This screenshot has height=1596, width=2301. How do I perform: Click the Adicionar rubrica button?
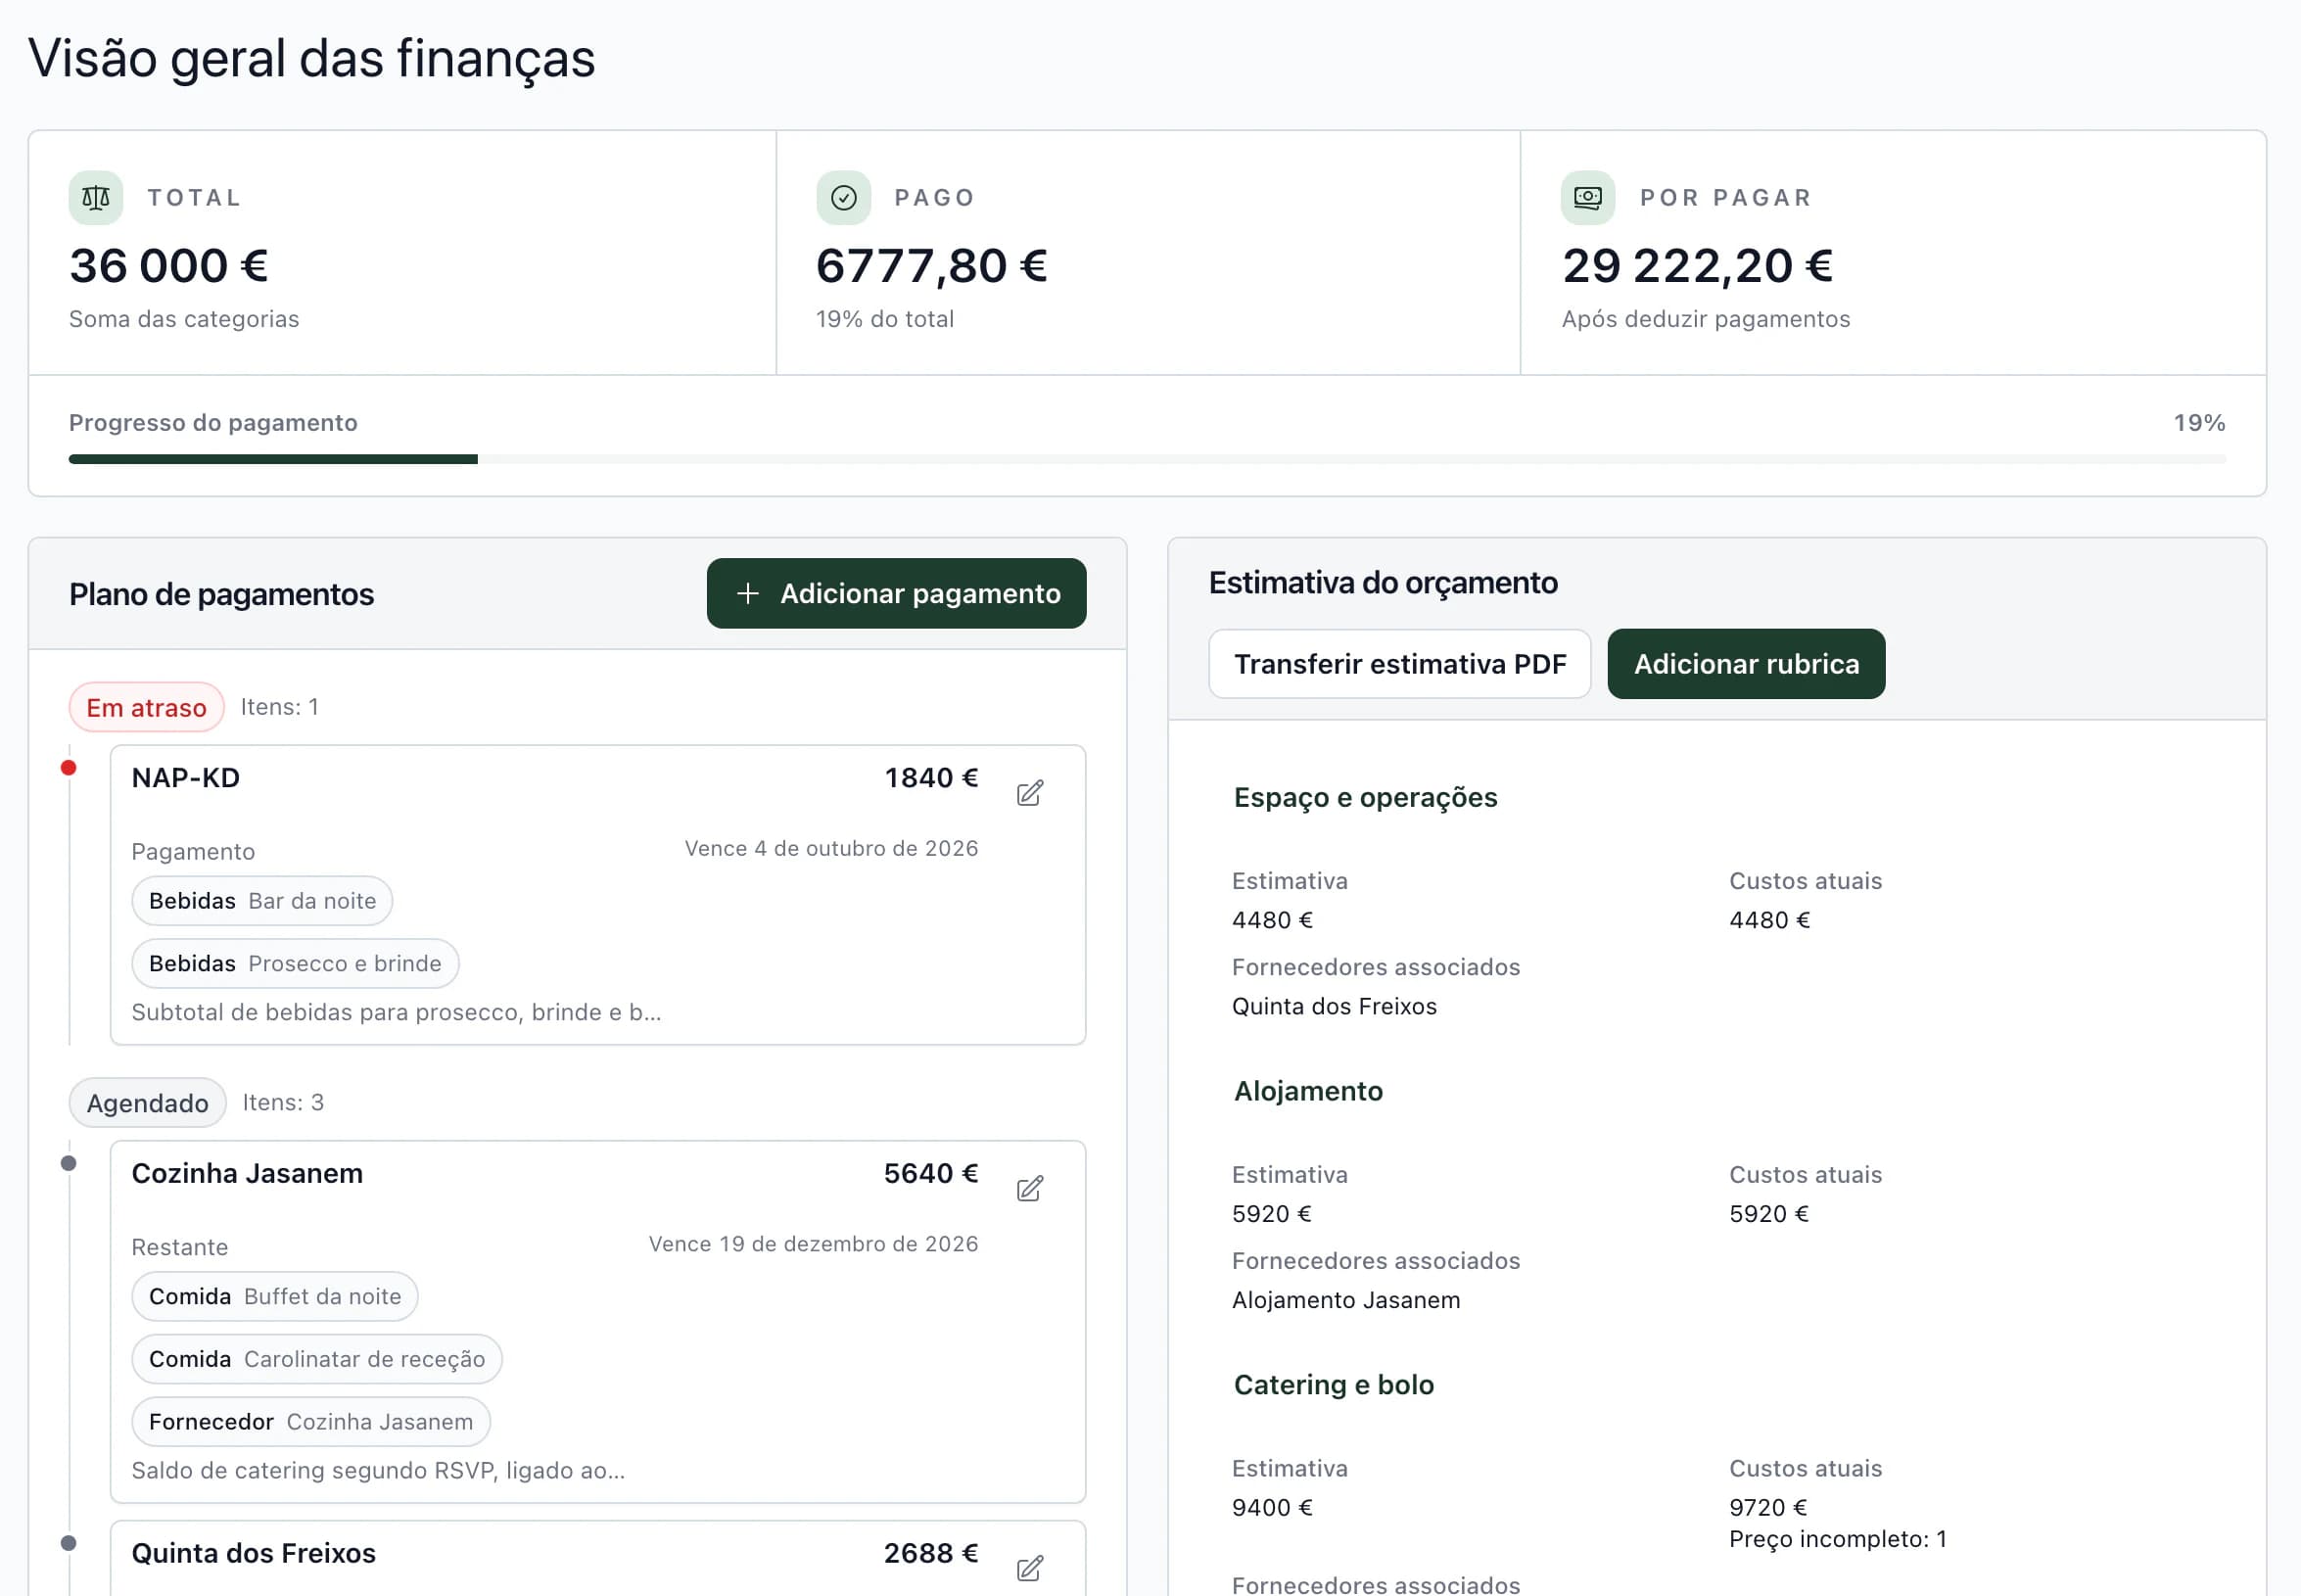[1746, 664]
